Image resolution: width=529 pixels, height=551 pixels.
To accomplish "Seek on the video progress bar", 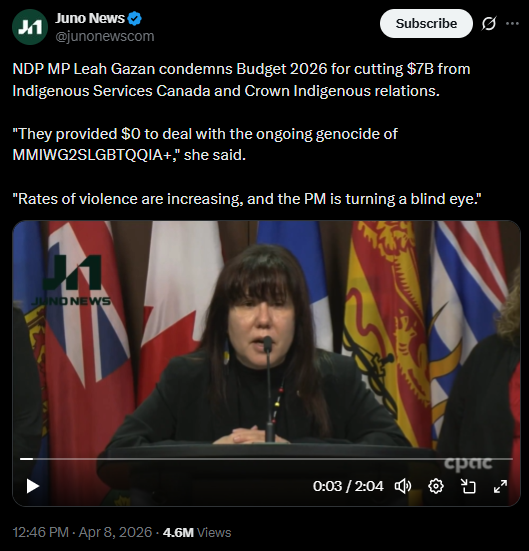I will pos(266,459).
